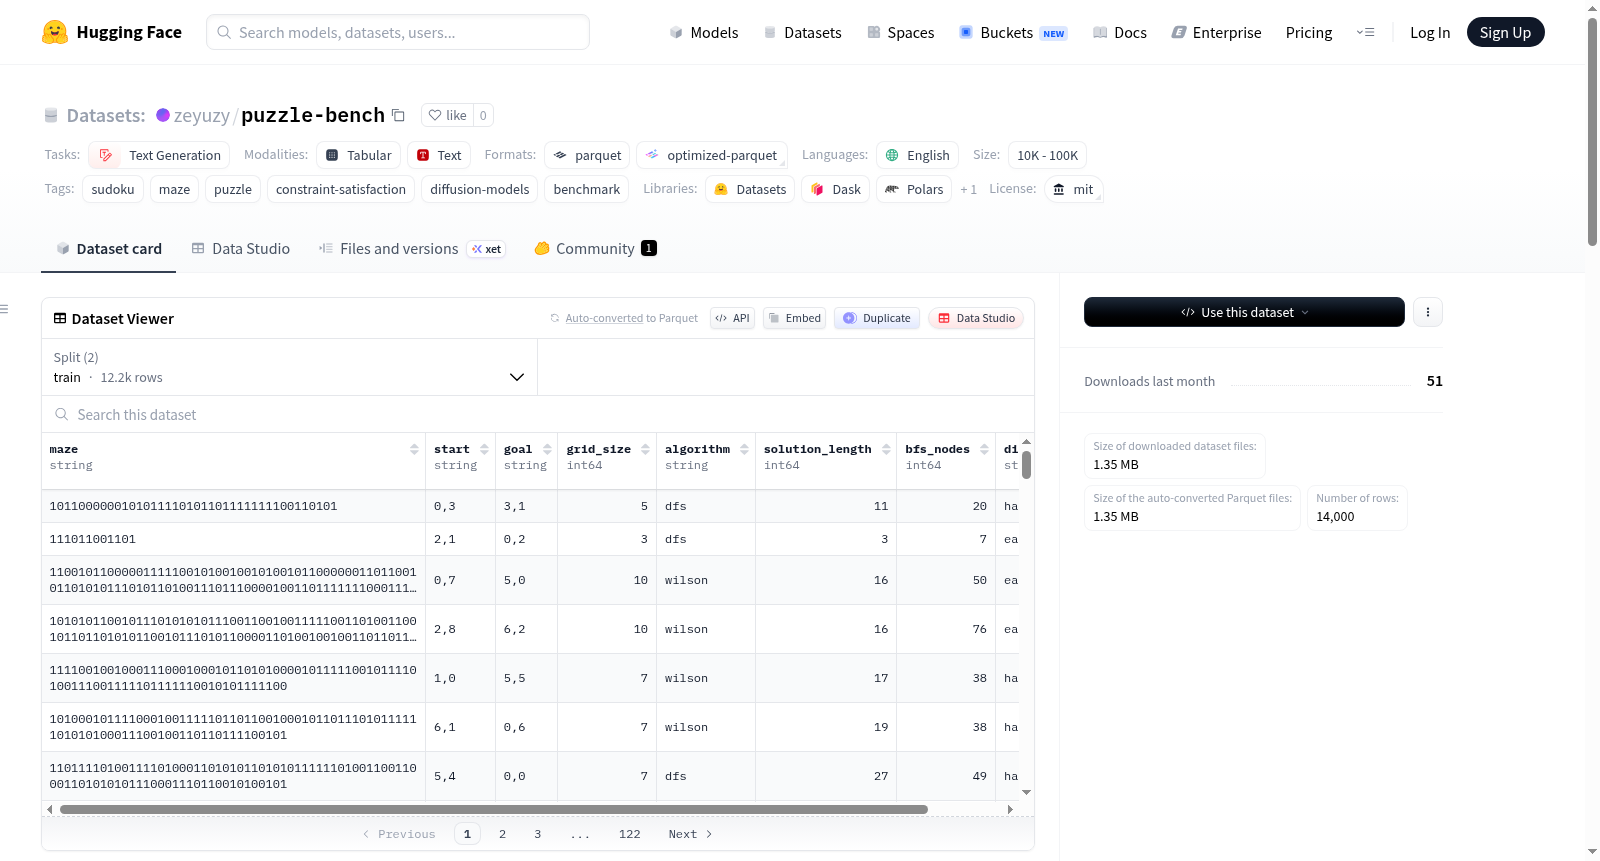The image size is (1600, 861).
Task: Click the Text Generation task tag
Action: tap(159, 155)
